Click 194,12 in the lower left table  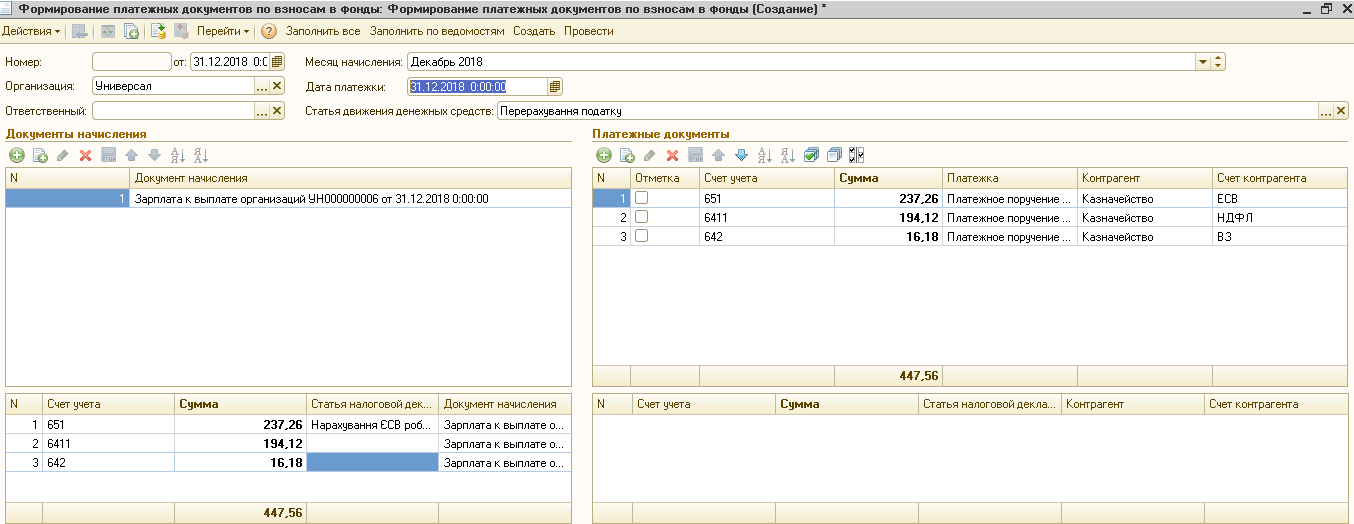pos(240,443)
